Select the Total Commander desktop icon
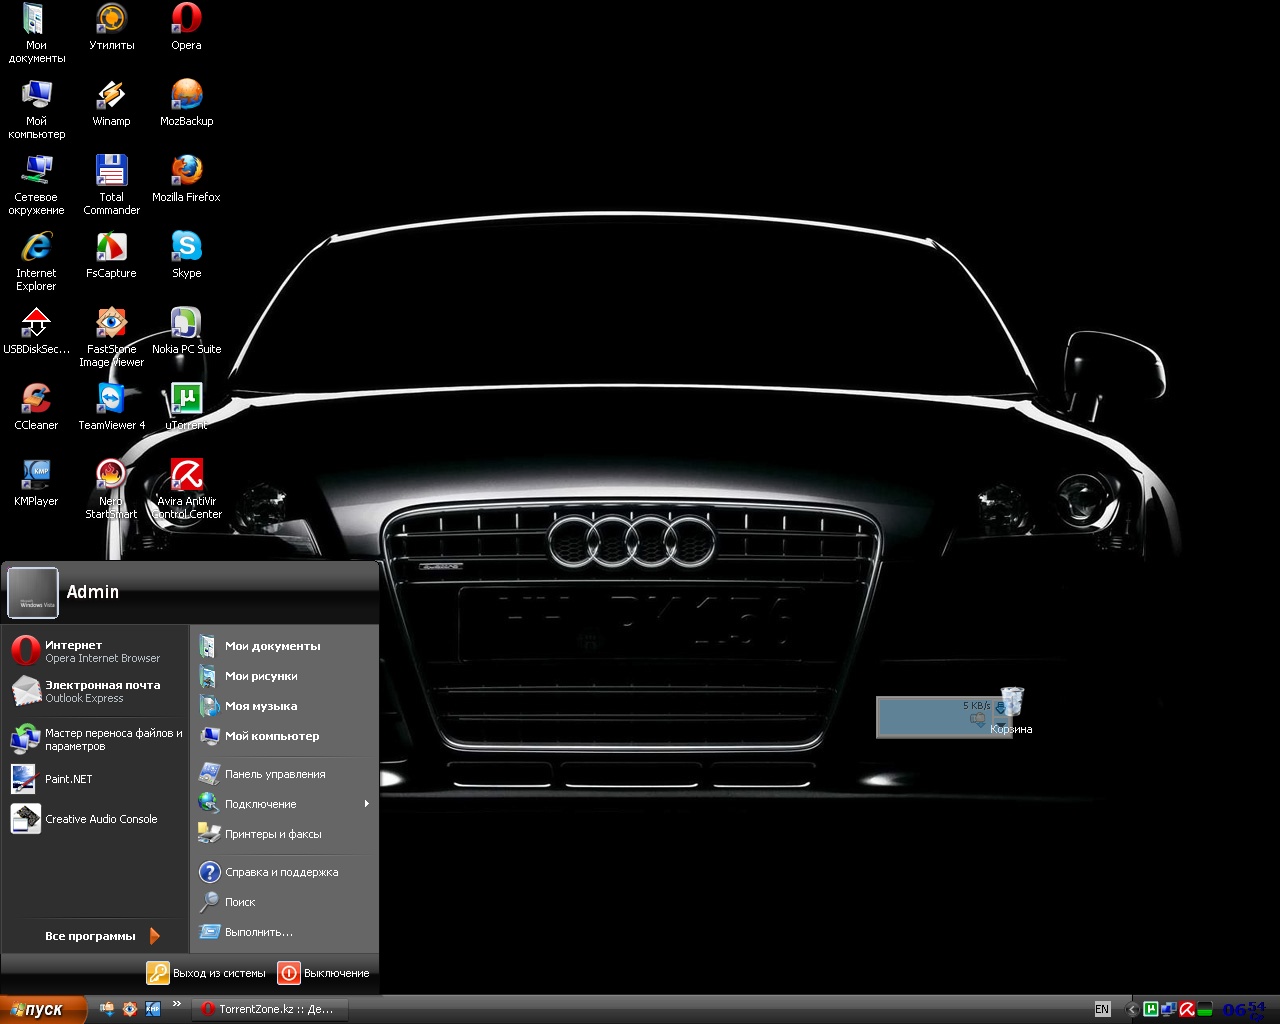Viewport: 1280px width, 1024px height. (111, 185)
